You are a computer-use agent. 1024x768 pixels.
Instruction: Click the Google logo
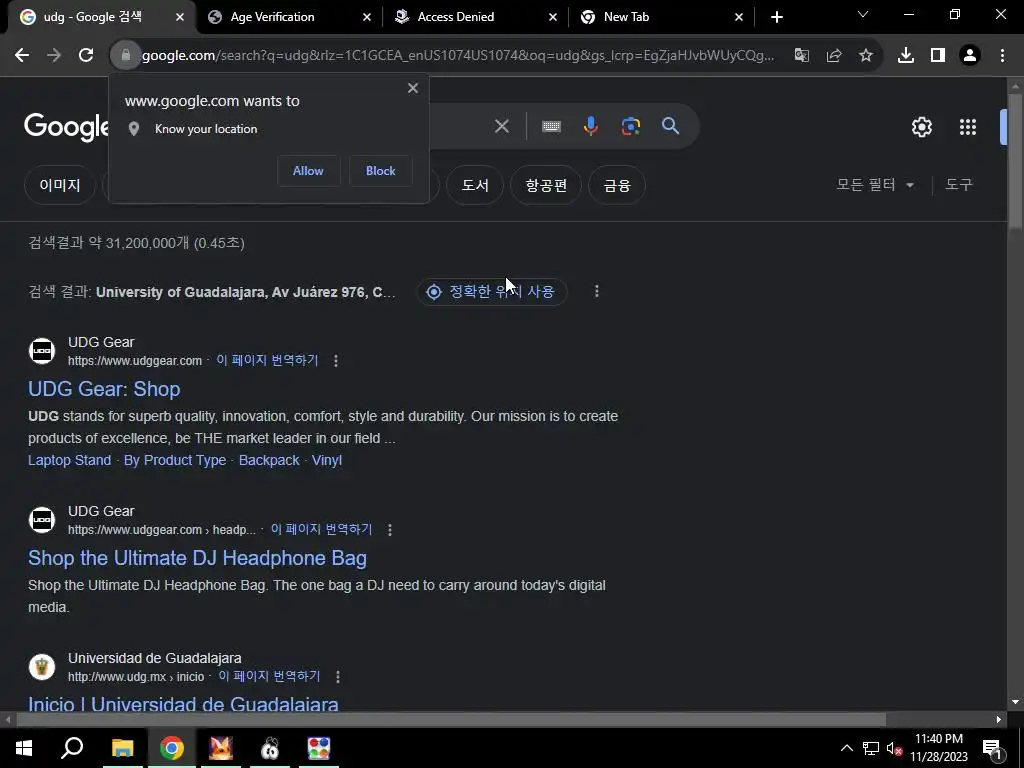67,127
